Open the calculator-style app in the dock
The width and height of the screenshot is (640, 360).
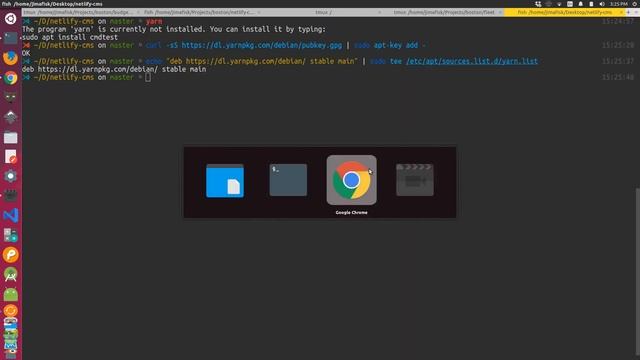[11, 235]
